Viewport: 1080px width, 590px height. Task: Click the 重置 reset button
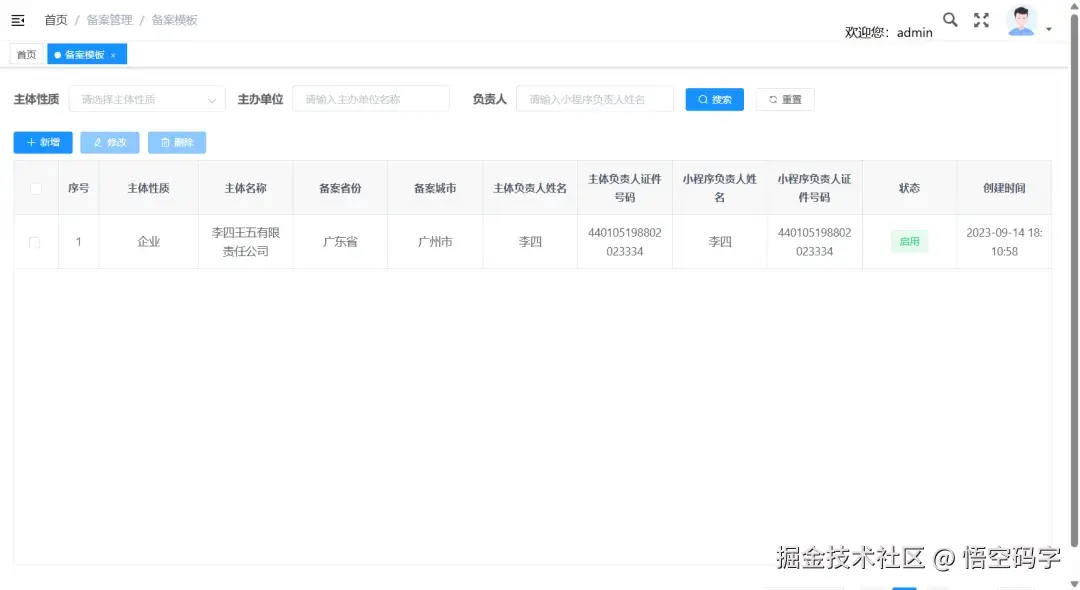click(784, 99)
